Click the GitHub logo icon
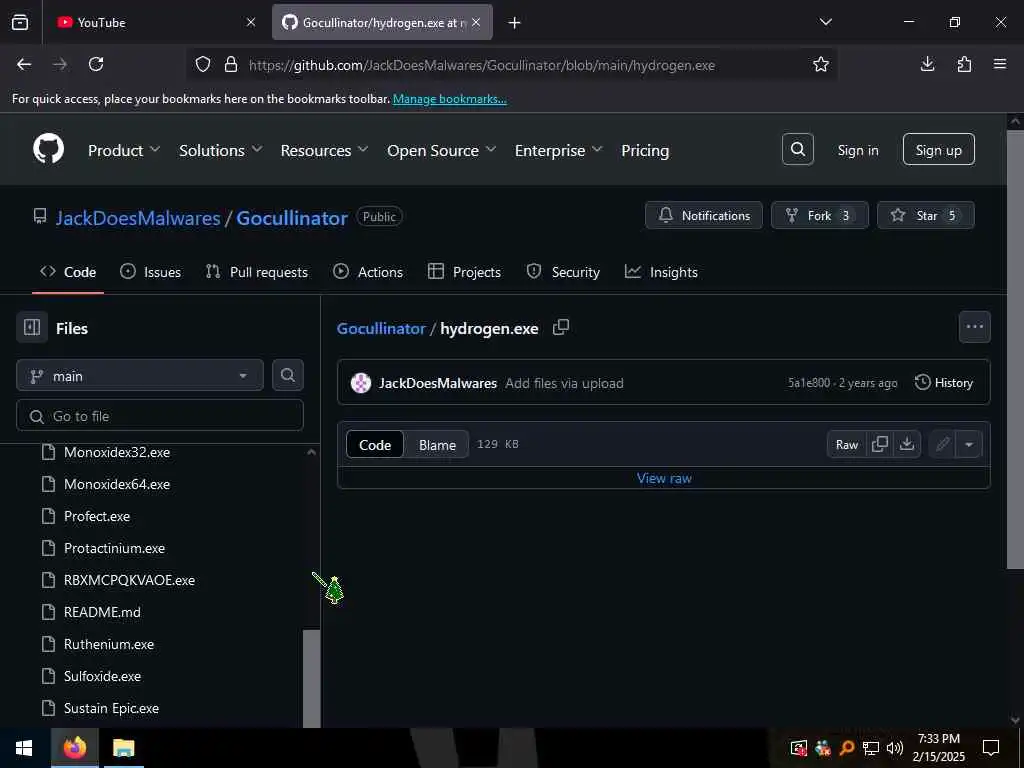Screen dimensions: 1024x768 48,150
